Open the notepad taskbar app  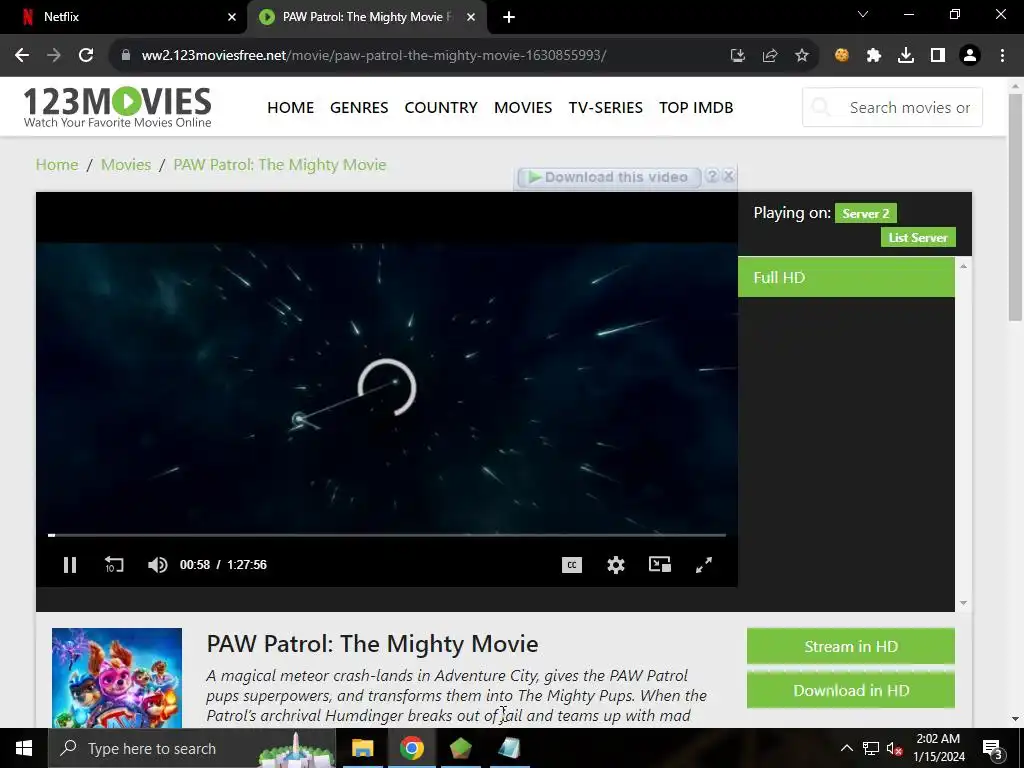coord(509,748)
